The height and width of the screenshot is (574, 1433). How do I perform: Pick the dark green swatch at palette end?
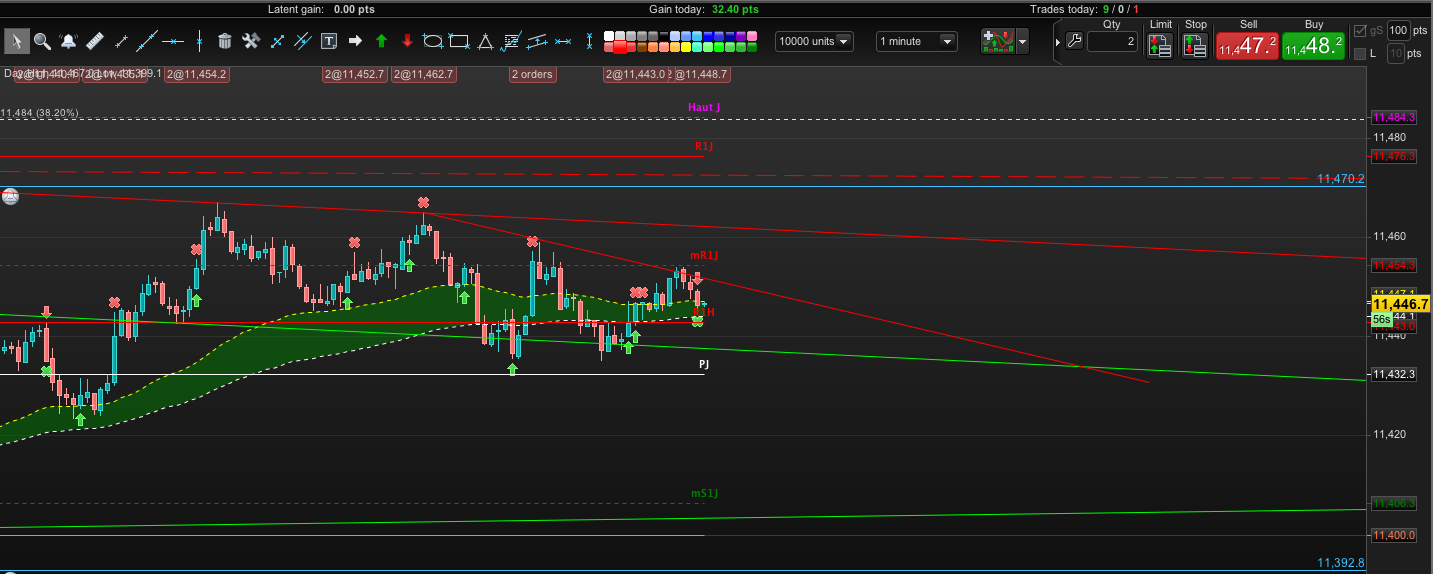[752, 47]
